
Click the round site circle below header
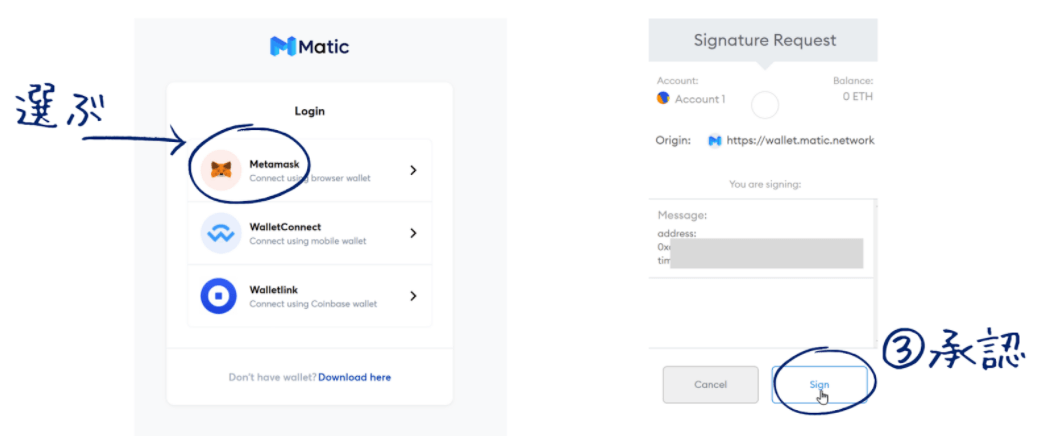pyautogui.click(x=764, y=104)
